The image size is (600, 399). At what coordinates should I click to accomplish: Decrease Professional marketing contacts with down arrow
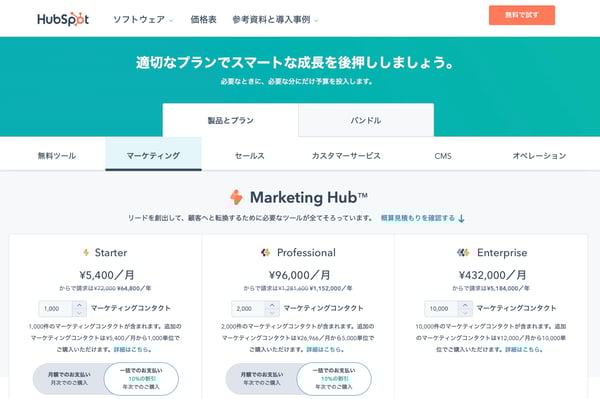(x=272, y=313)
